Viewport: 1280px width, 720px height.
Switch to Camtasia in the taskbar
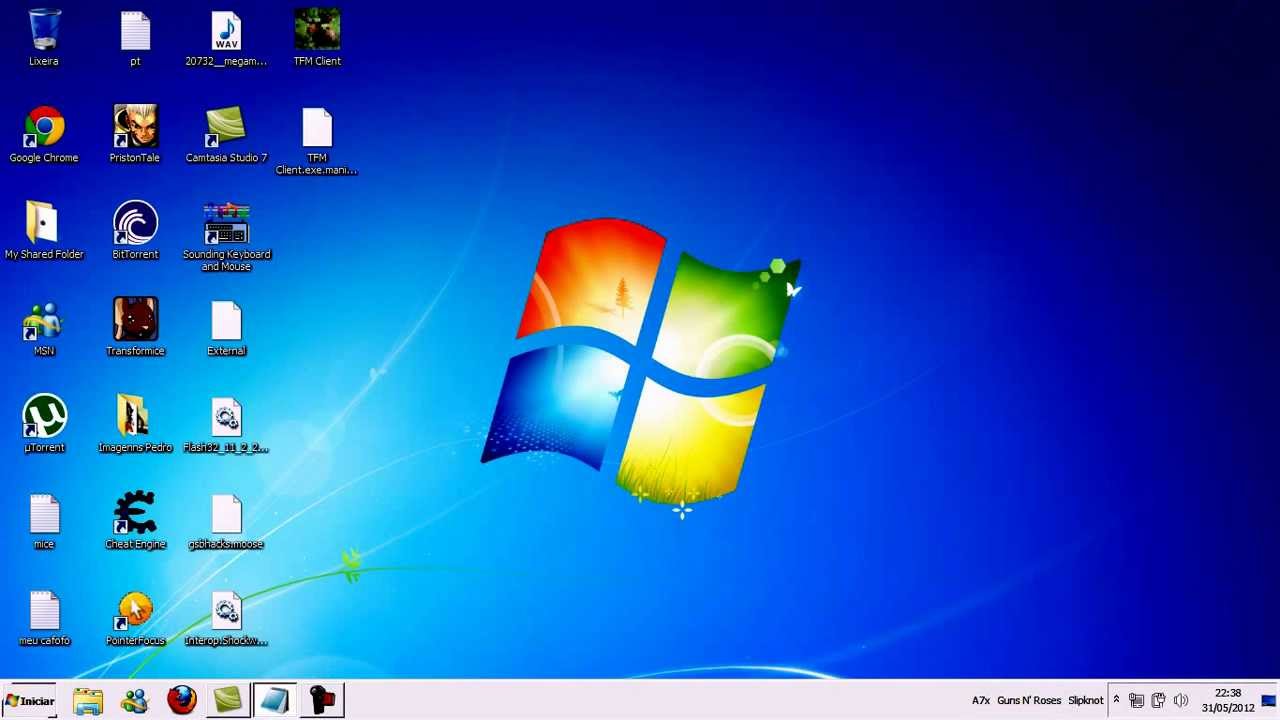(x=228, y=700)
